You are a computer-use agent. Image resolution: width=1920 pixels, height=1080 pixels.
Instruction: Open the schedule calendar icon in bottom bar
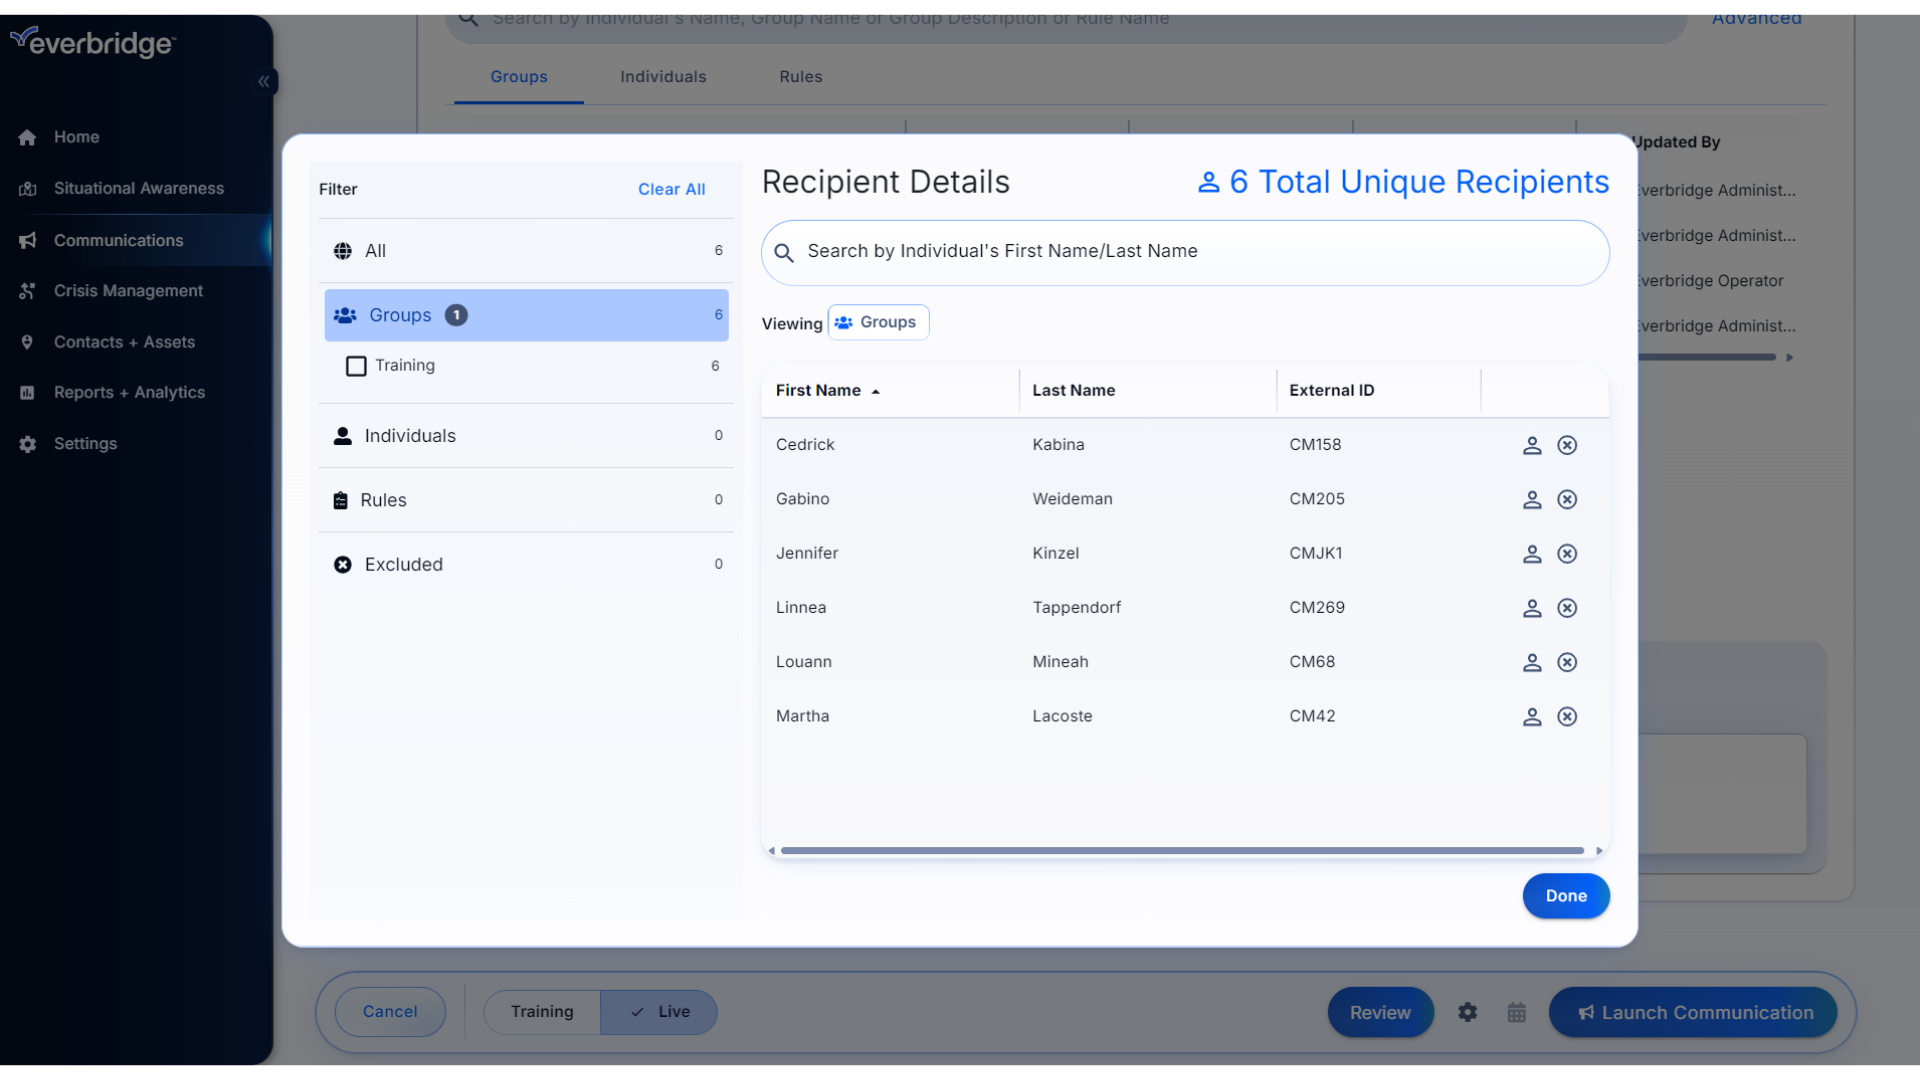[1517, 1012]
